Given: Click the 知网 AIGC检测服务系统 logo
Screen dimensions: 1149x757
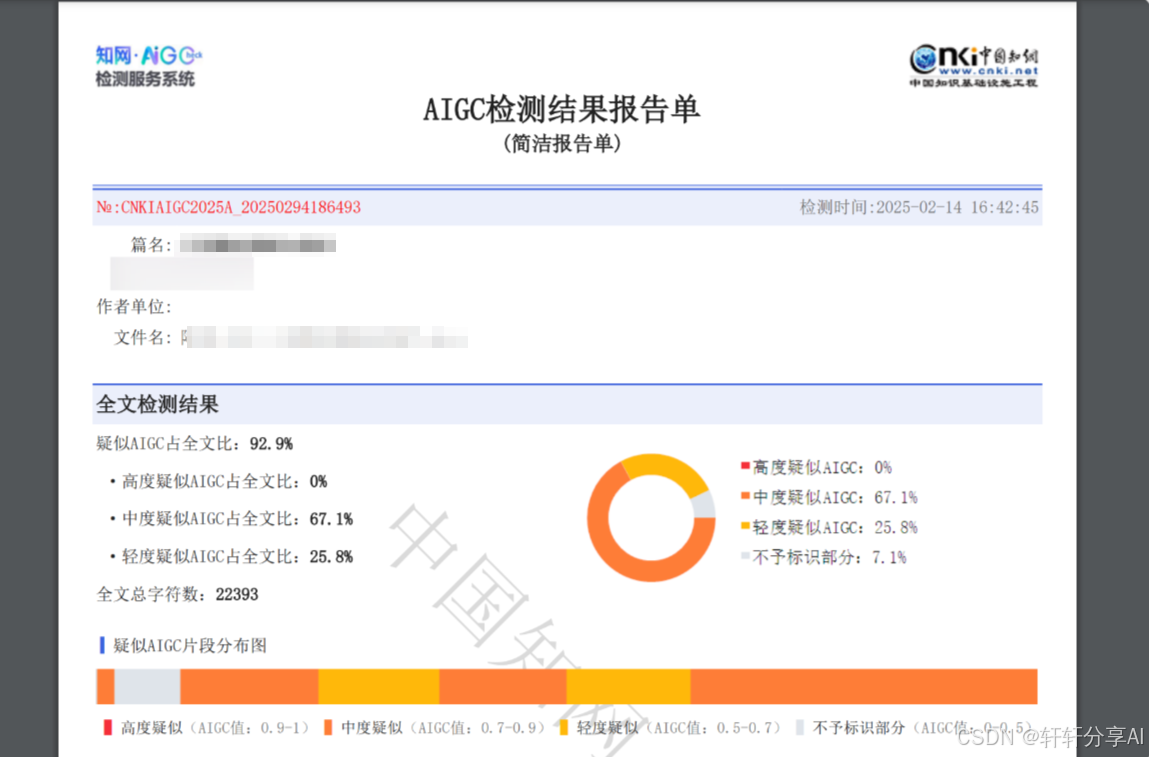Looking at the screenshot, I should pos(149,66).
